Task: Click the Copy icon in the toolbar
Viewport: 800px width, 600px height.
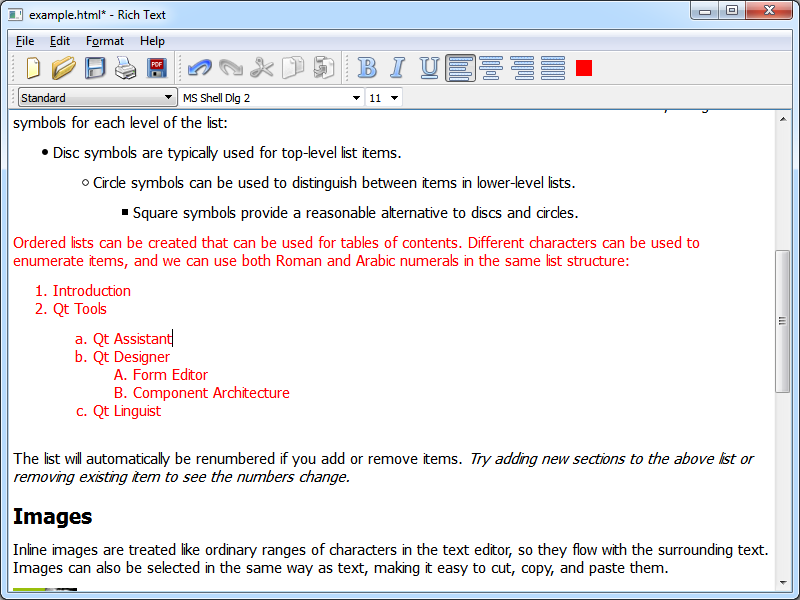Action: point(293,68)
